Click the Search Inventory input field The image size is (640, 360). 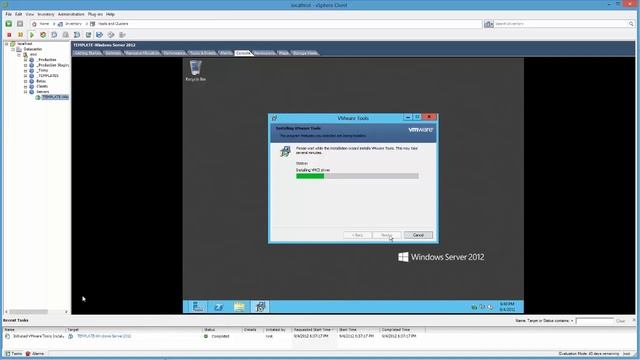(x=561, y=24)
